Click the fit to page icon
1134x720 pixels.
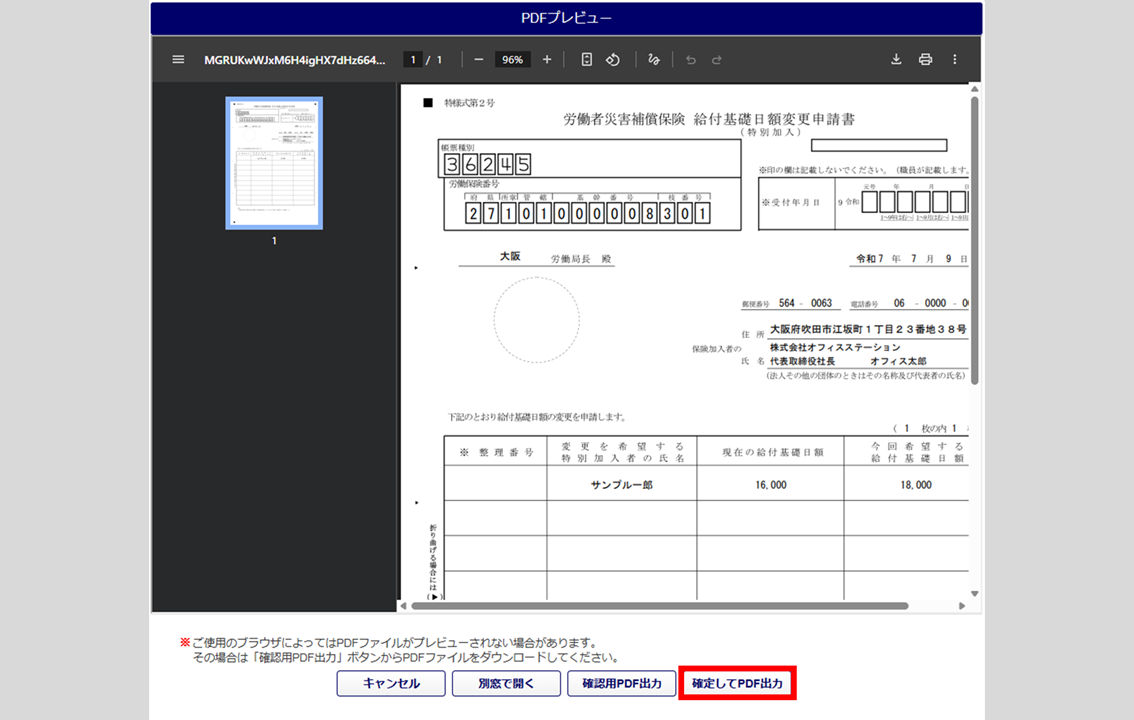click(587, 60)
